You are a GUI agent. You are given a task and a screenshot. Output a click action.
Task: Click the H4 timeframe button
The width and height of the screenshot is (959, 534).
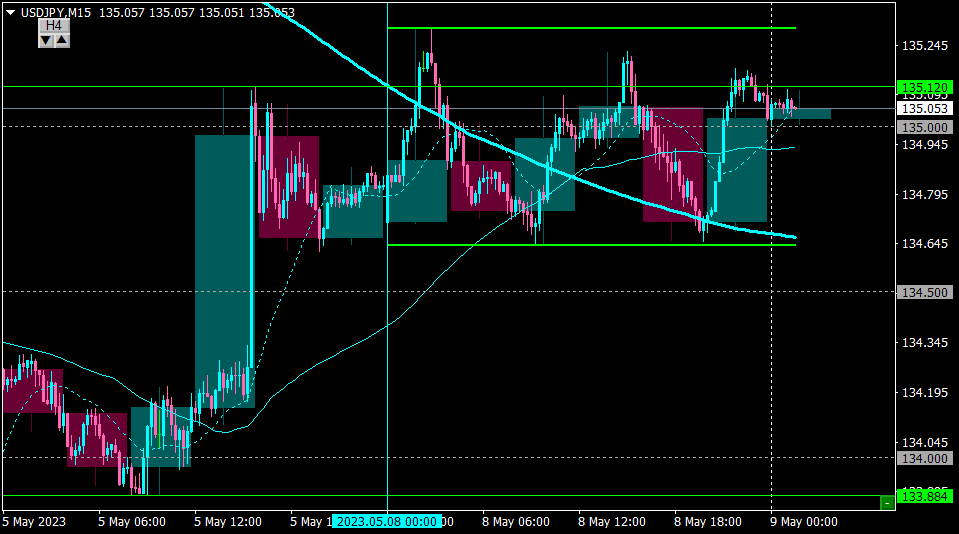pyautogui.click(x=54, y=25)
